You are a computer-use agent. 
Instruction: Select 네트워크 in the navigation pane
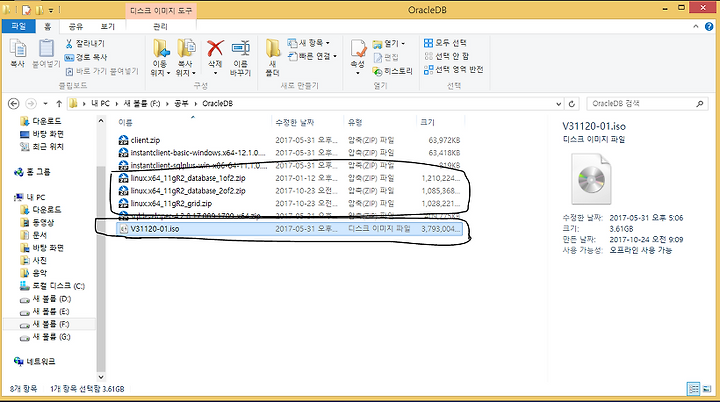coord(35,362)
